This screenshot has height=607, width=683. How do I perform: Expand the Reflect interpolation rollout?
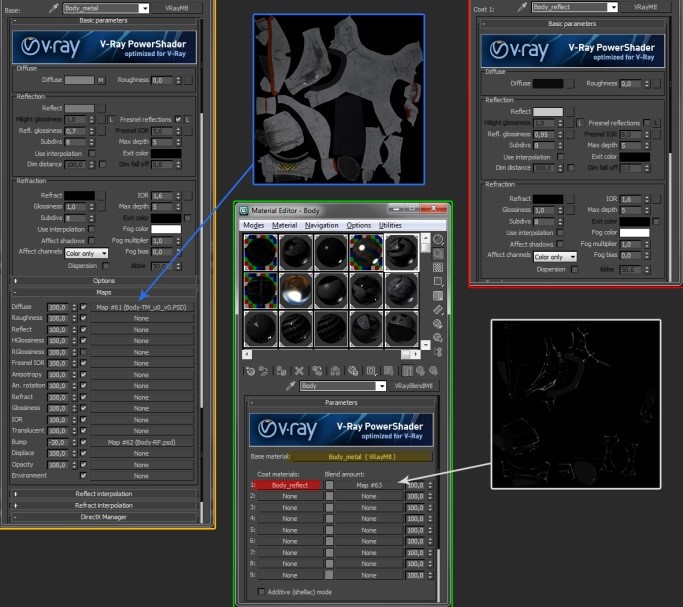(104, 494)
